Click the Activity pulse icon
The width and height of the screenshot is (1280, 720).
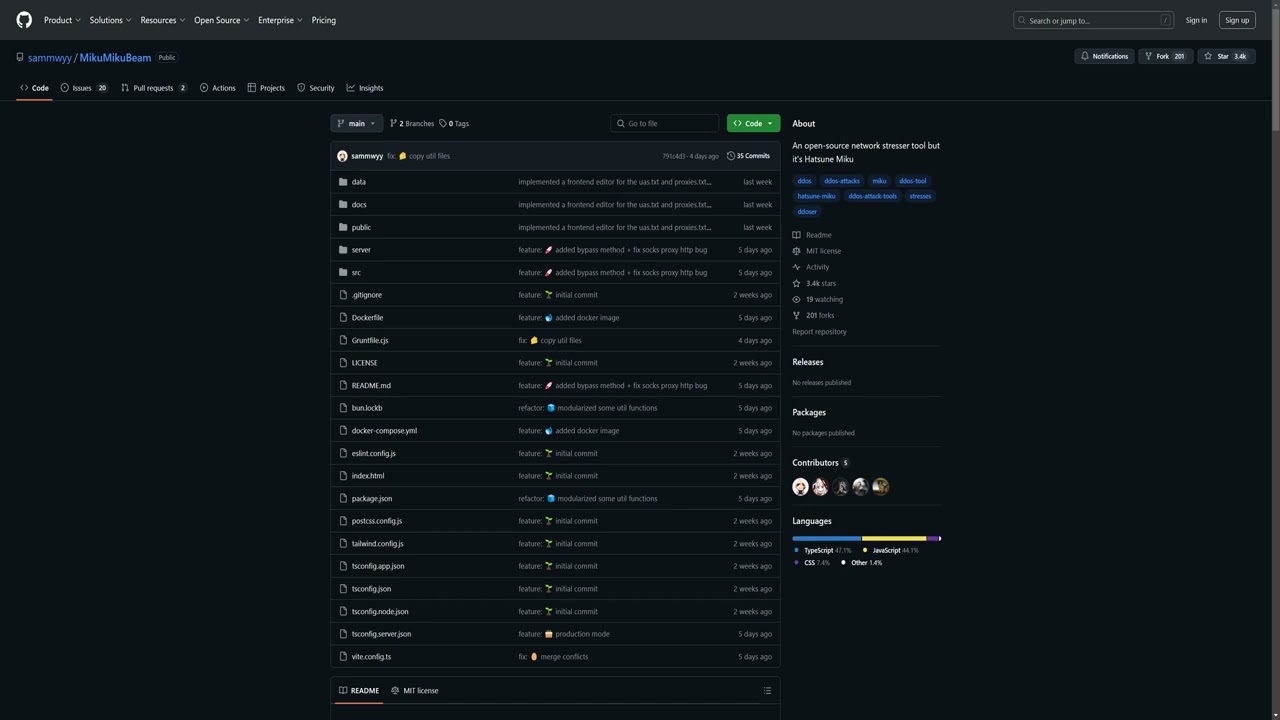[797, 267]
